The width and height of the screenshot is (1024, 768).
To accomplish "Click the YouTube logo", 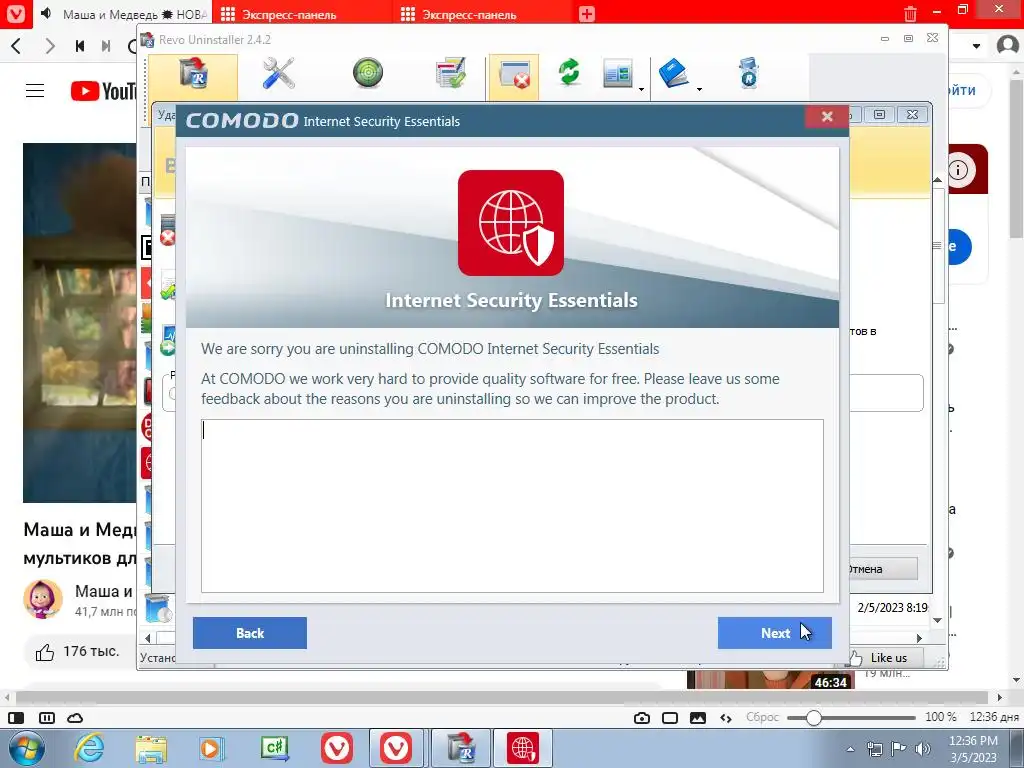I will [103, 91].
